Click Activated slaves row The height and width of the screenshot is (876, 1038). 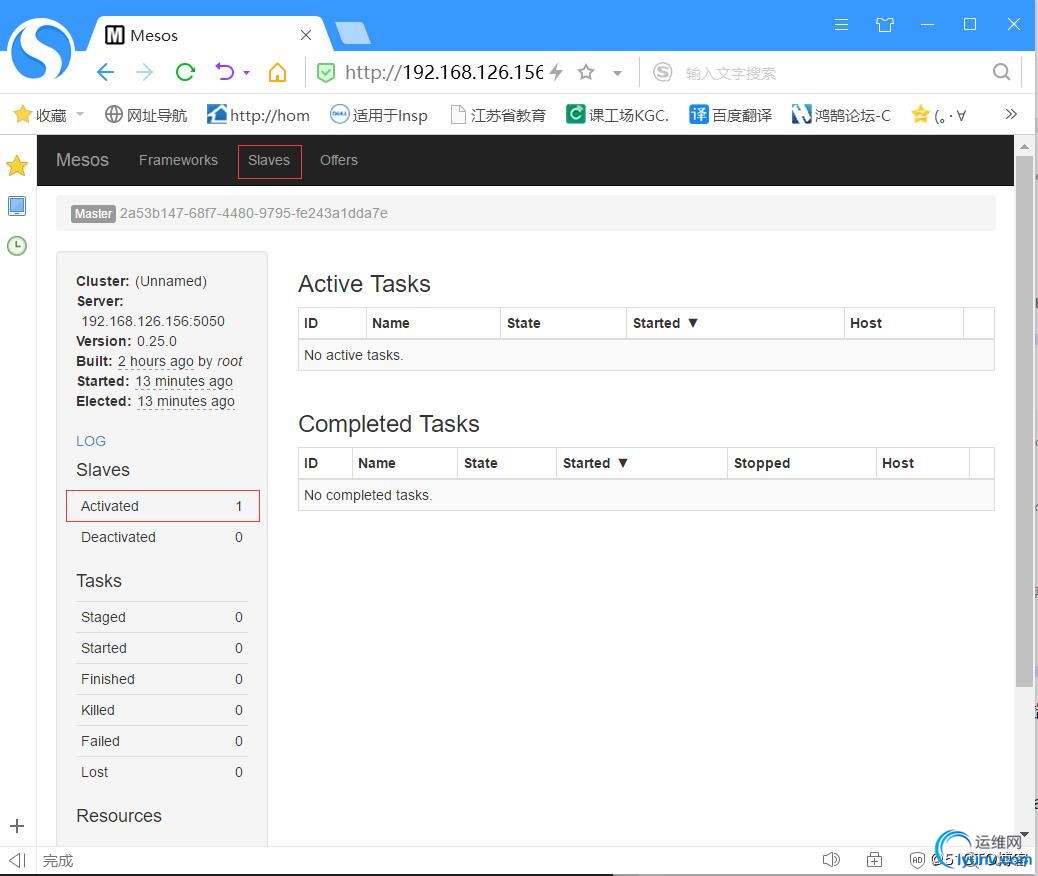tap(163, 506)
